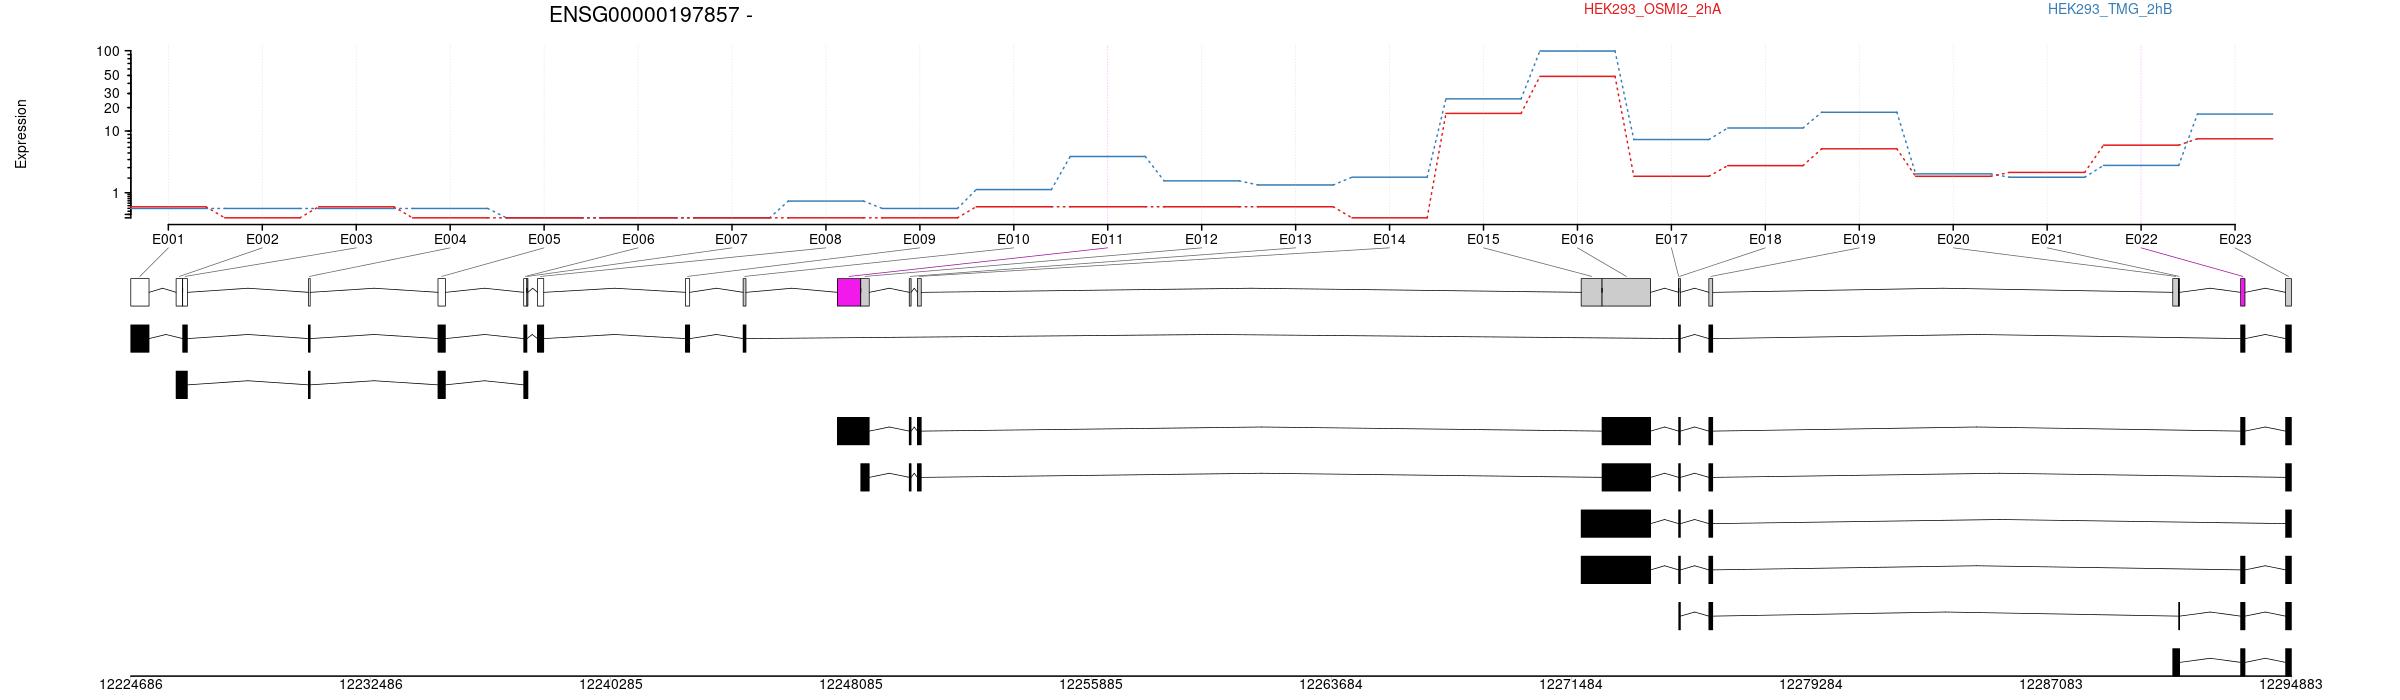This screenshot has height=700, width=2400.
Task: Click exon label E020
Action: pyautogui.click(x=1953, y=239)
